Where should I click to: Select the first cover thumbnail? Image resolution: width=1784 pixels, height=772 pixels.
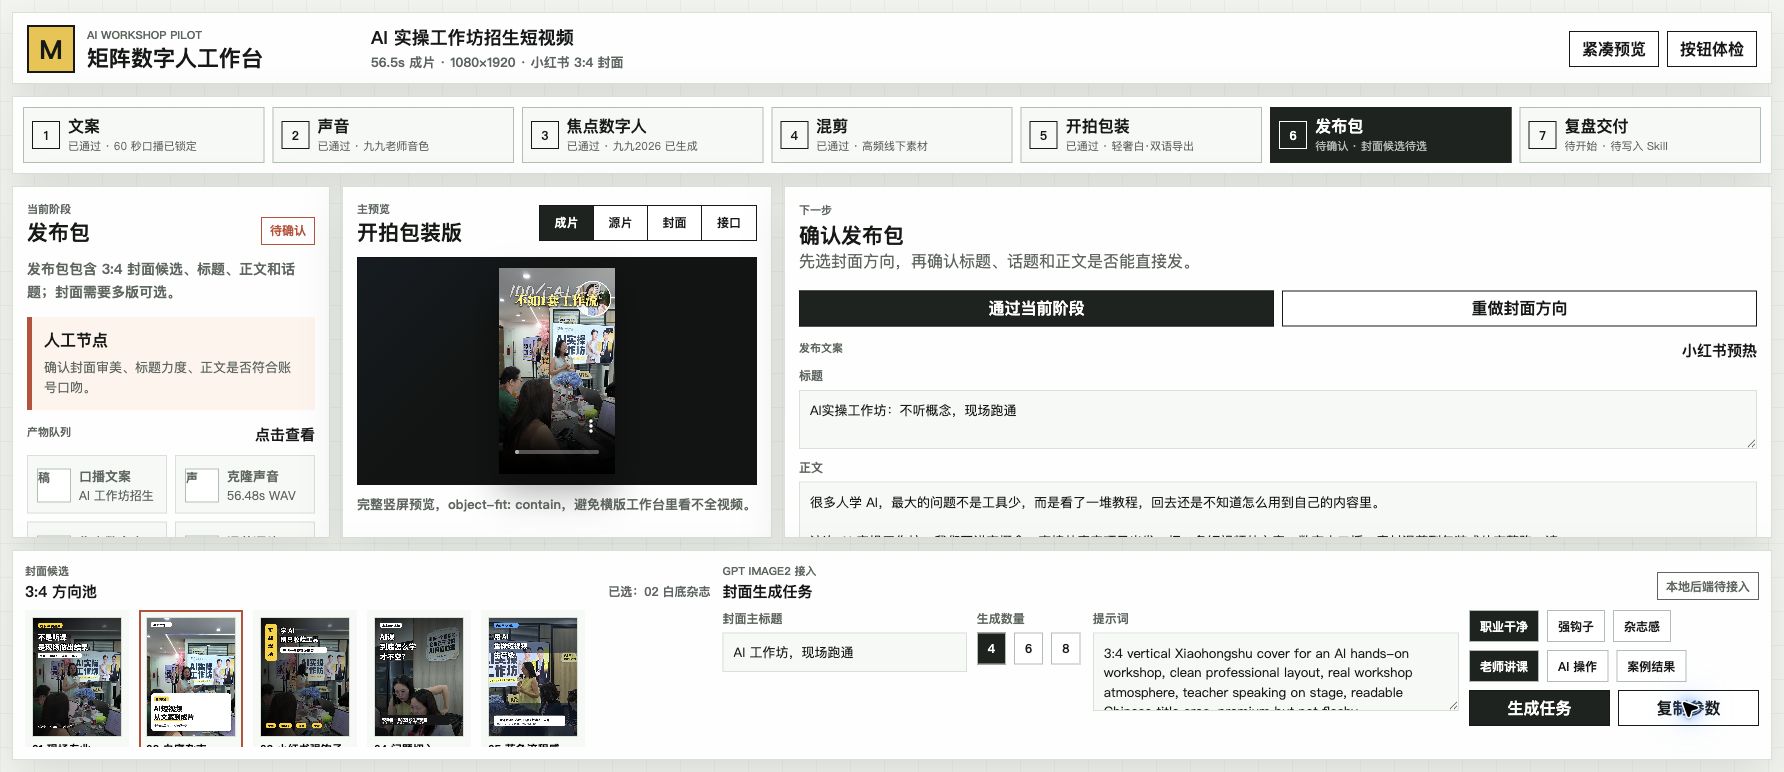pos(77,677)
